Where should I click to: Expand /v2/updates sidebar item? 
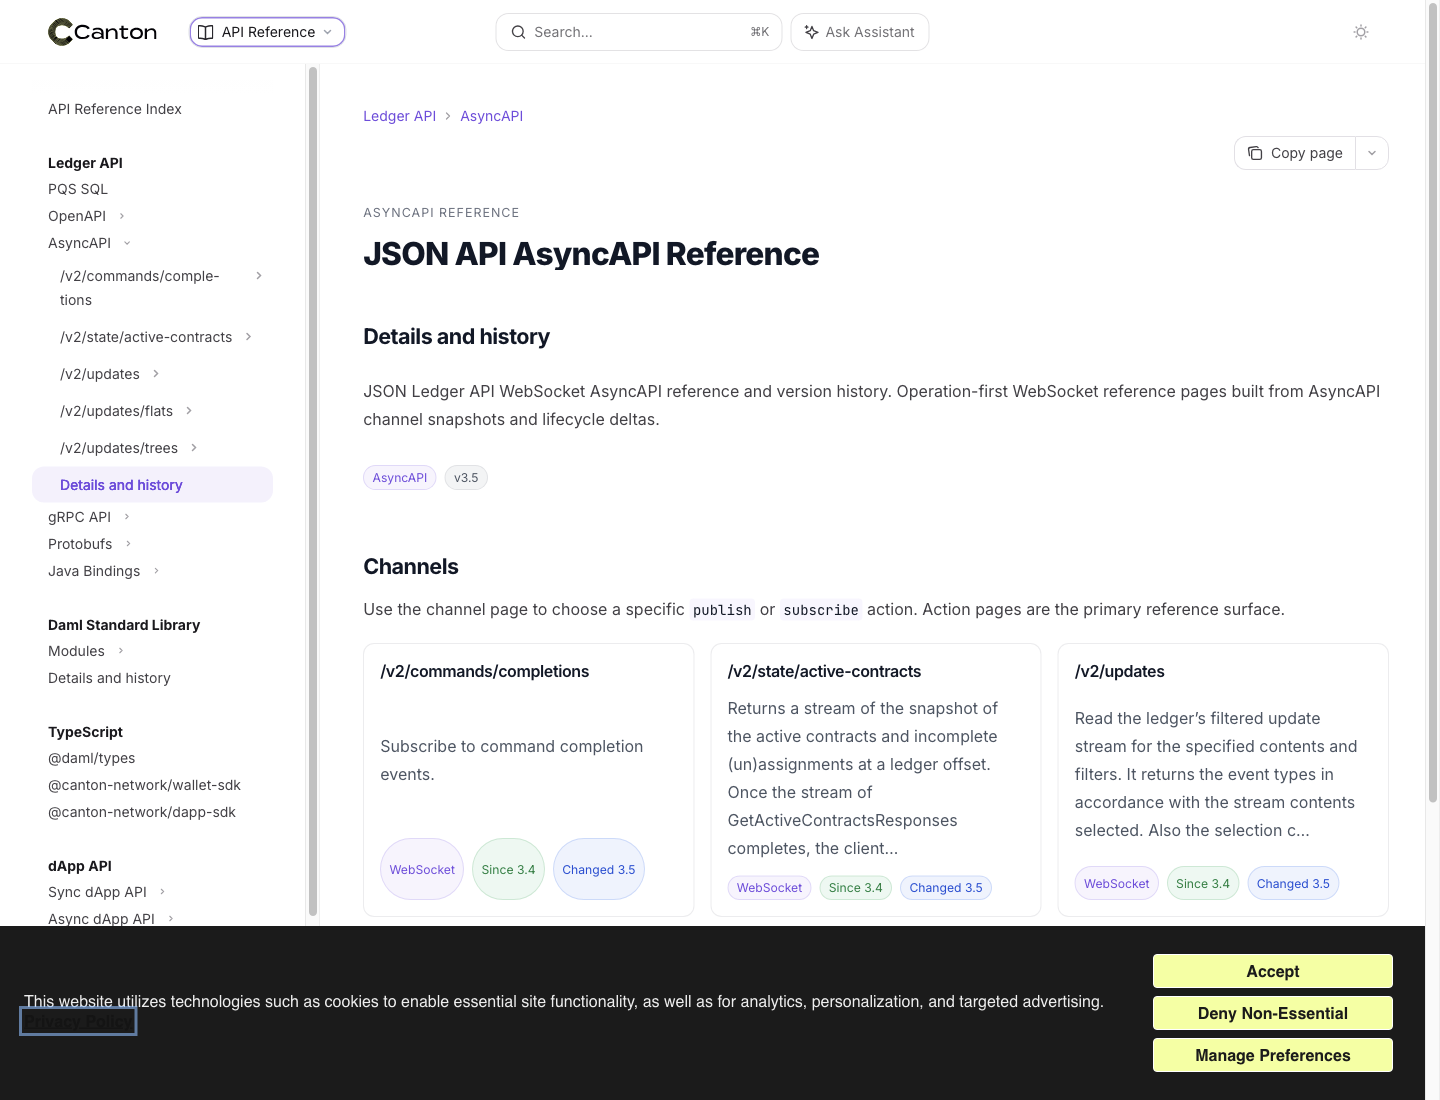pos(110,374)
